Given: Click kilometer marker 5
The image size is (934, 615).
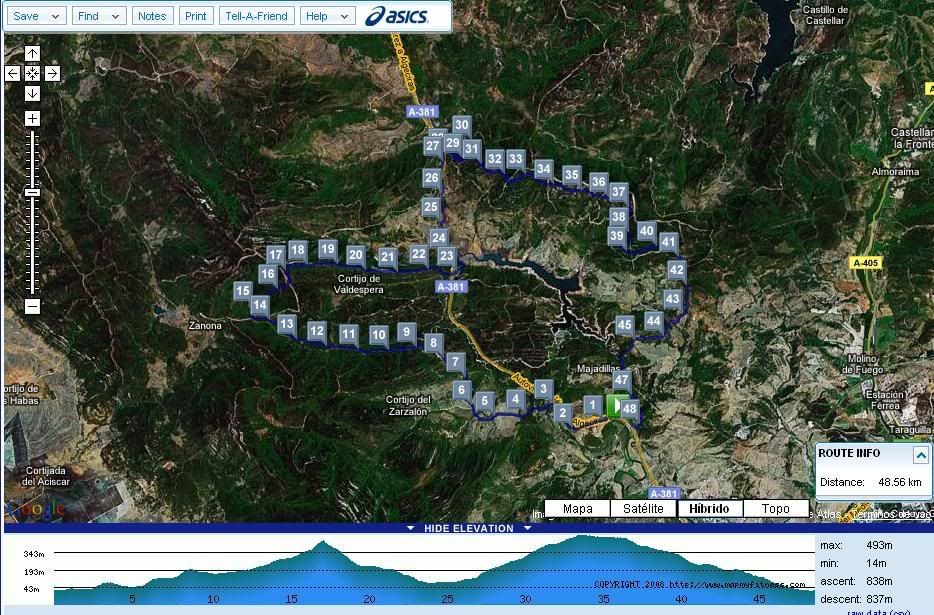Looking at the screenshot, I should (485, 401).
